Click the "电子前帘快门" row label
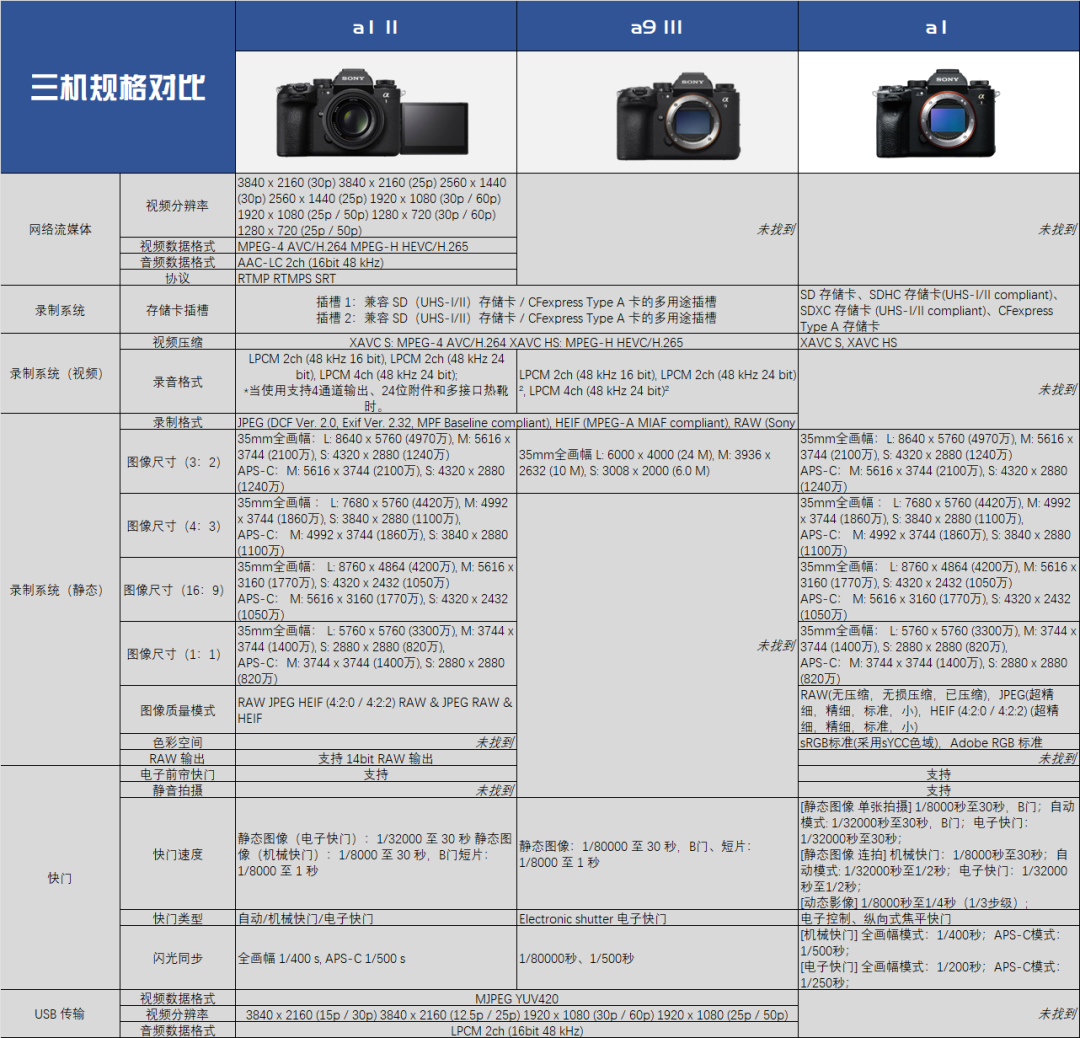Screen dimensions: 1080x1038 pos(178,774)
